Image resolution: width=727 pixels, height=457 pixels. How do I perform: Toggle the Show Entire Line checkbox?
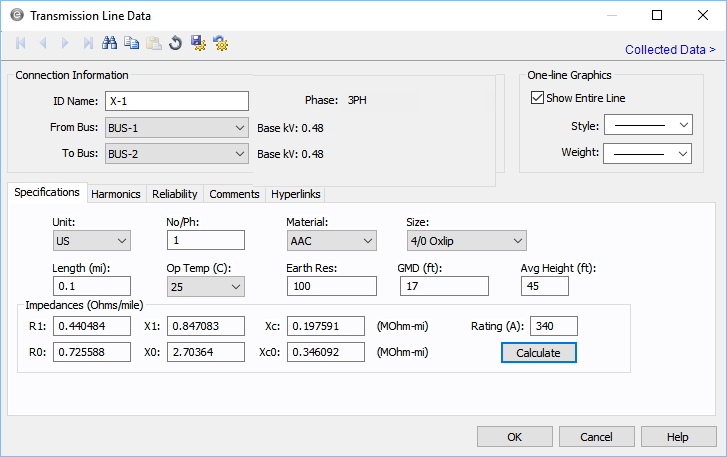537,98
